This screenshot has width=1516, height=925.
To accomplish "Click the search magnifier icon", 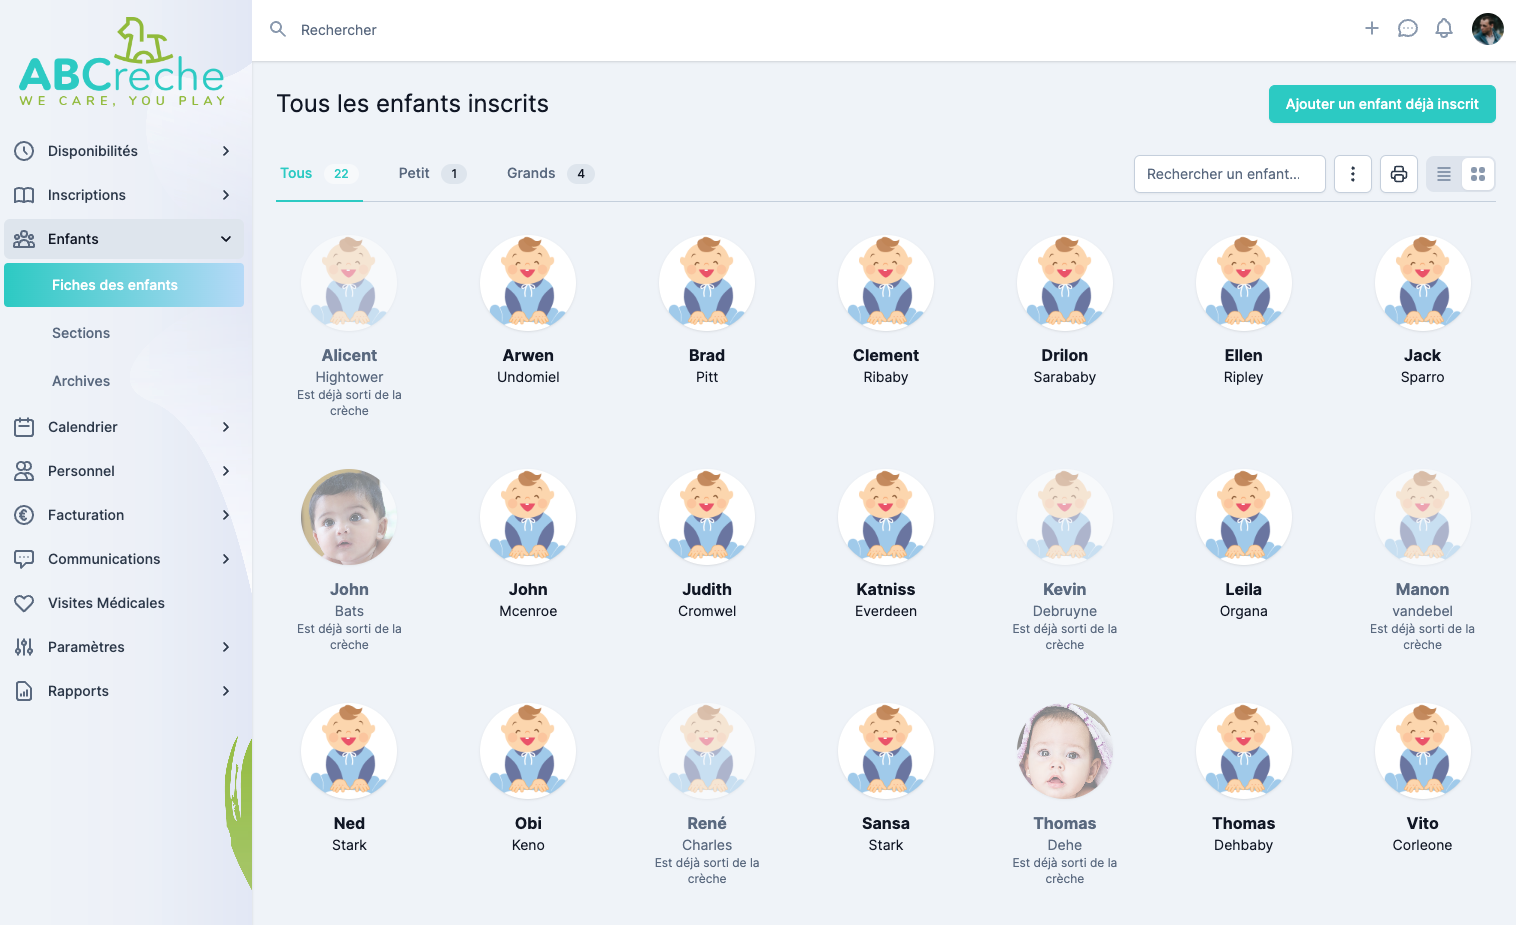I will pyautogui.click(x=278, y=30).
